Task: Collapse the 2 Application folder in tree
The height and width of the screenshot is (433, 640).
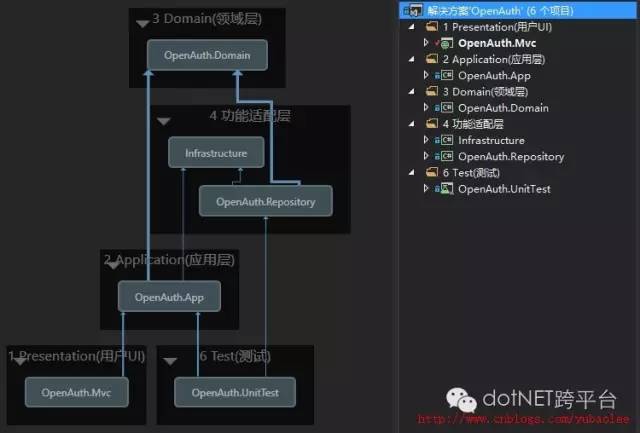Action: point(412,59)
